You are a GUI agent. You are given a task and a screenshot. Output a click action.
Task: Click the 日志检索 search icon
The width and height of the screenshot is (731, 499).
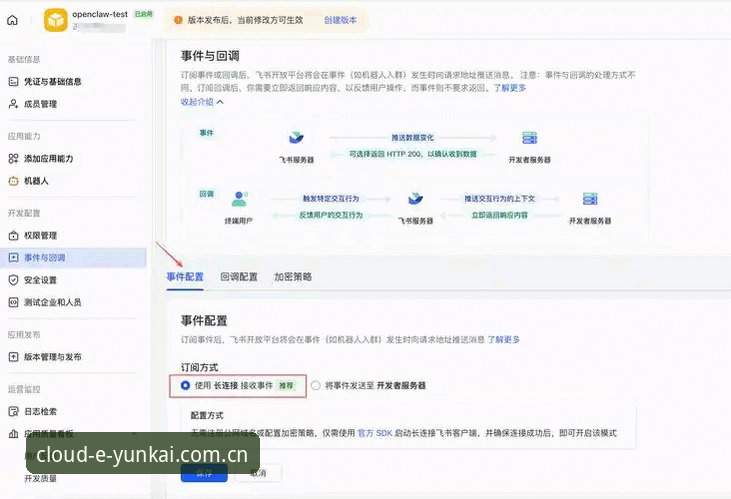click(x=14, y=411)
